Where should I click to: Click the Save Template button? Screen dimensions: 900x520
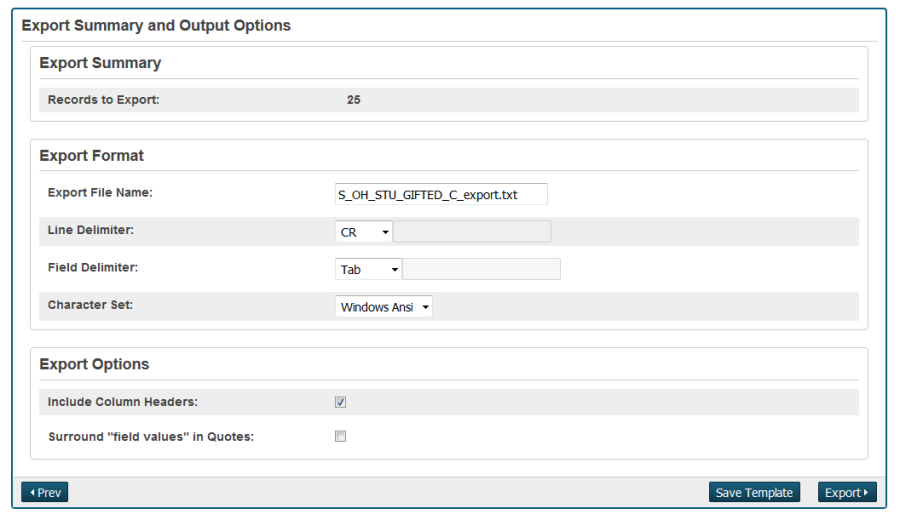754,492
